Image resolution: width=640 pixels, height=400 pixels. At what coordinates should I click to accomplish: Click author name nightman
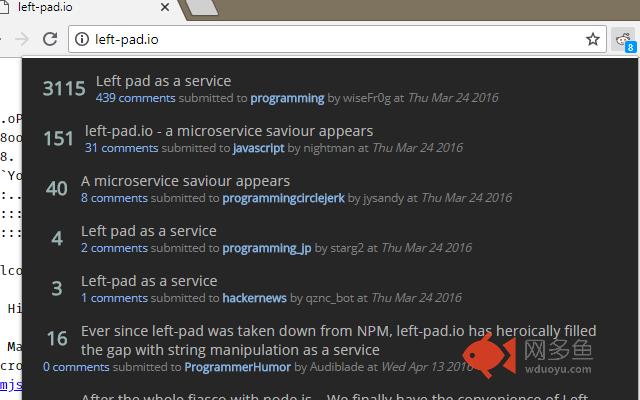(x=329, y=148)
